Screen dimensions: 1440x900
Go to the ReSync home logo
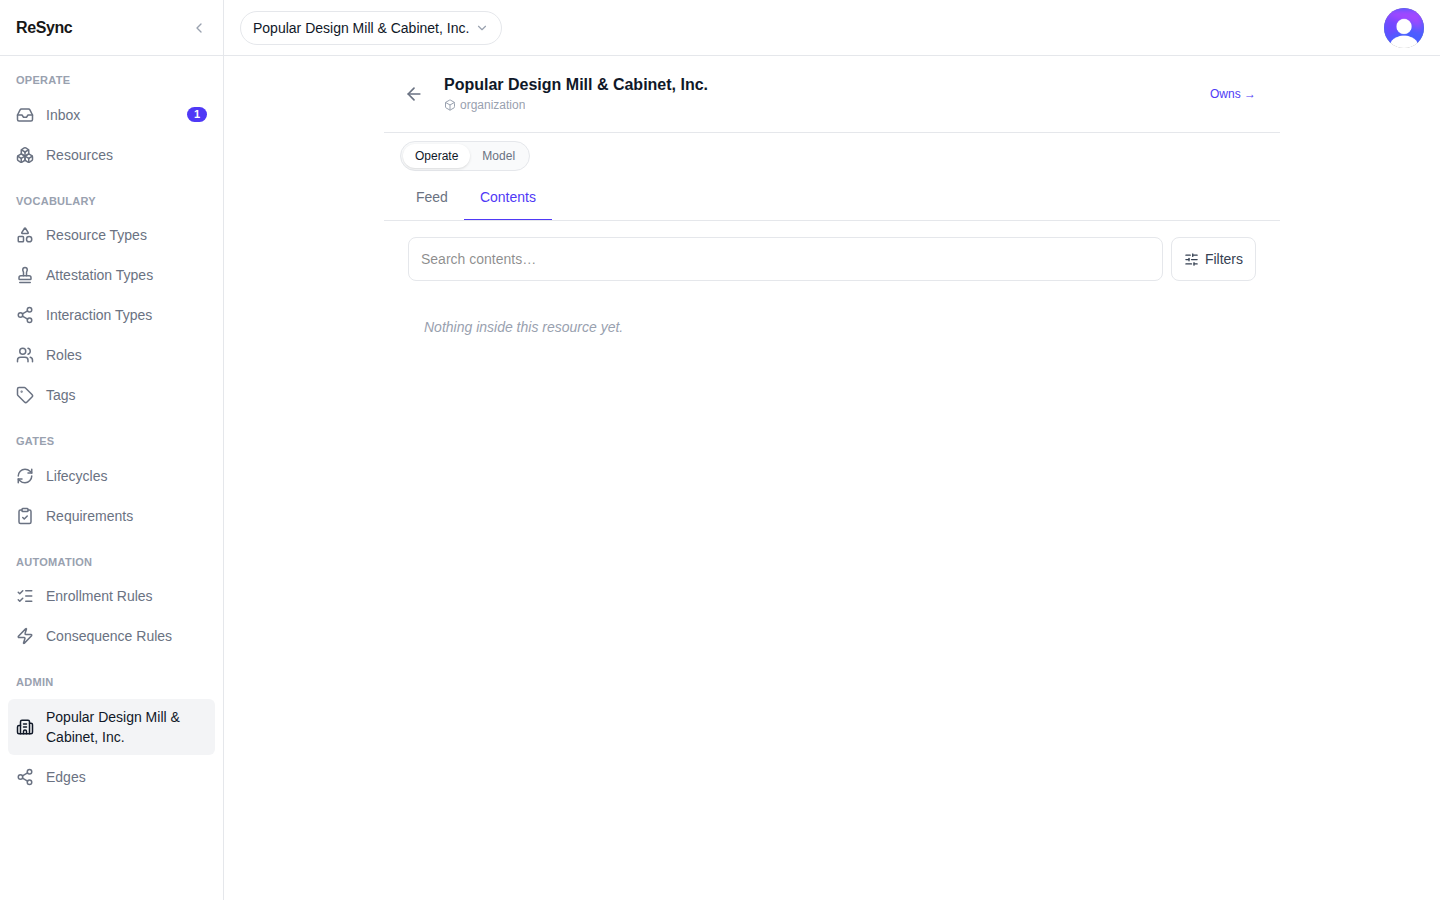(x=44, y=28)
